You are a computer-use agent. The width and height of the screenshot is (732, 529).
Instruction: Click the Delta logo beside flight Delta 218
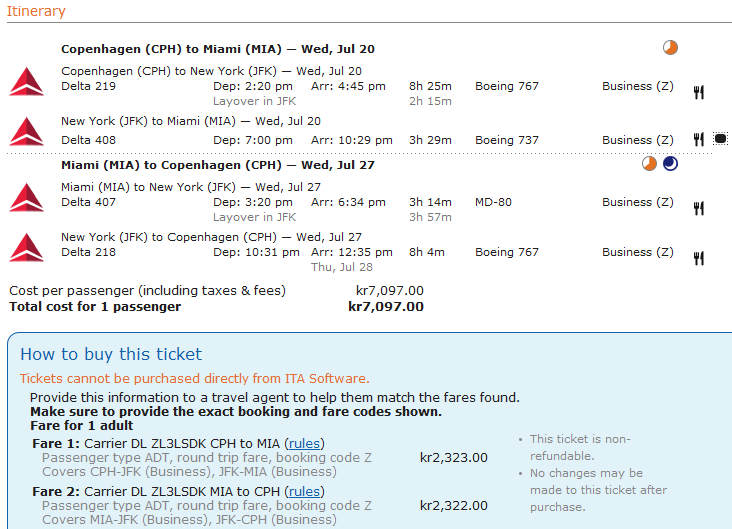pyautogui.click(x=26, y=246)
